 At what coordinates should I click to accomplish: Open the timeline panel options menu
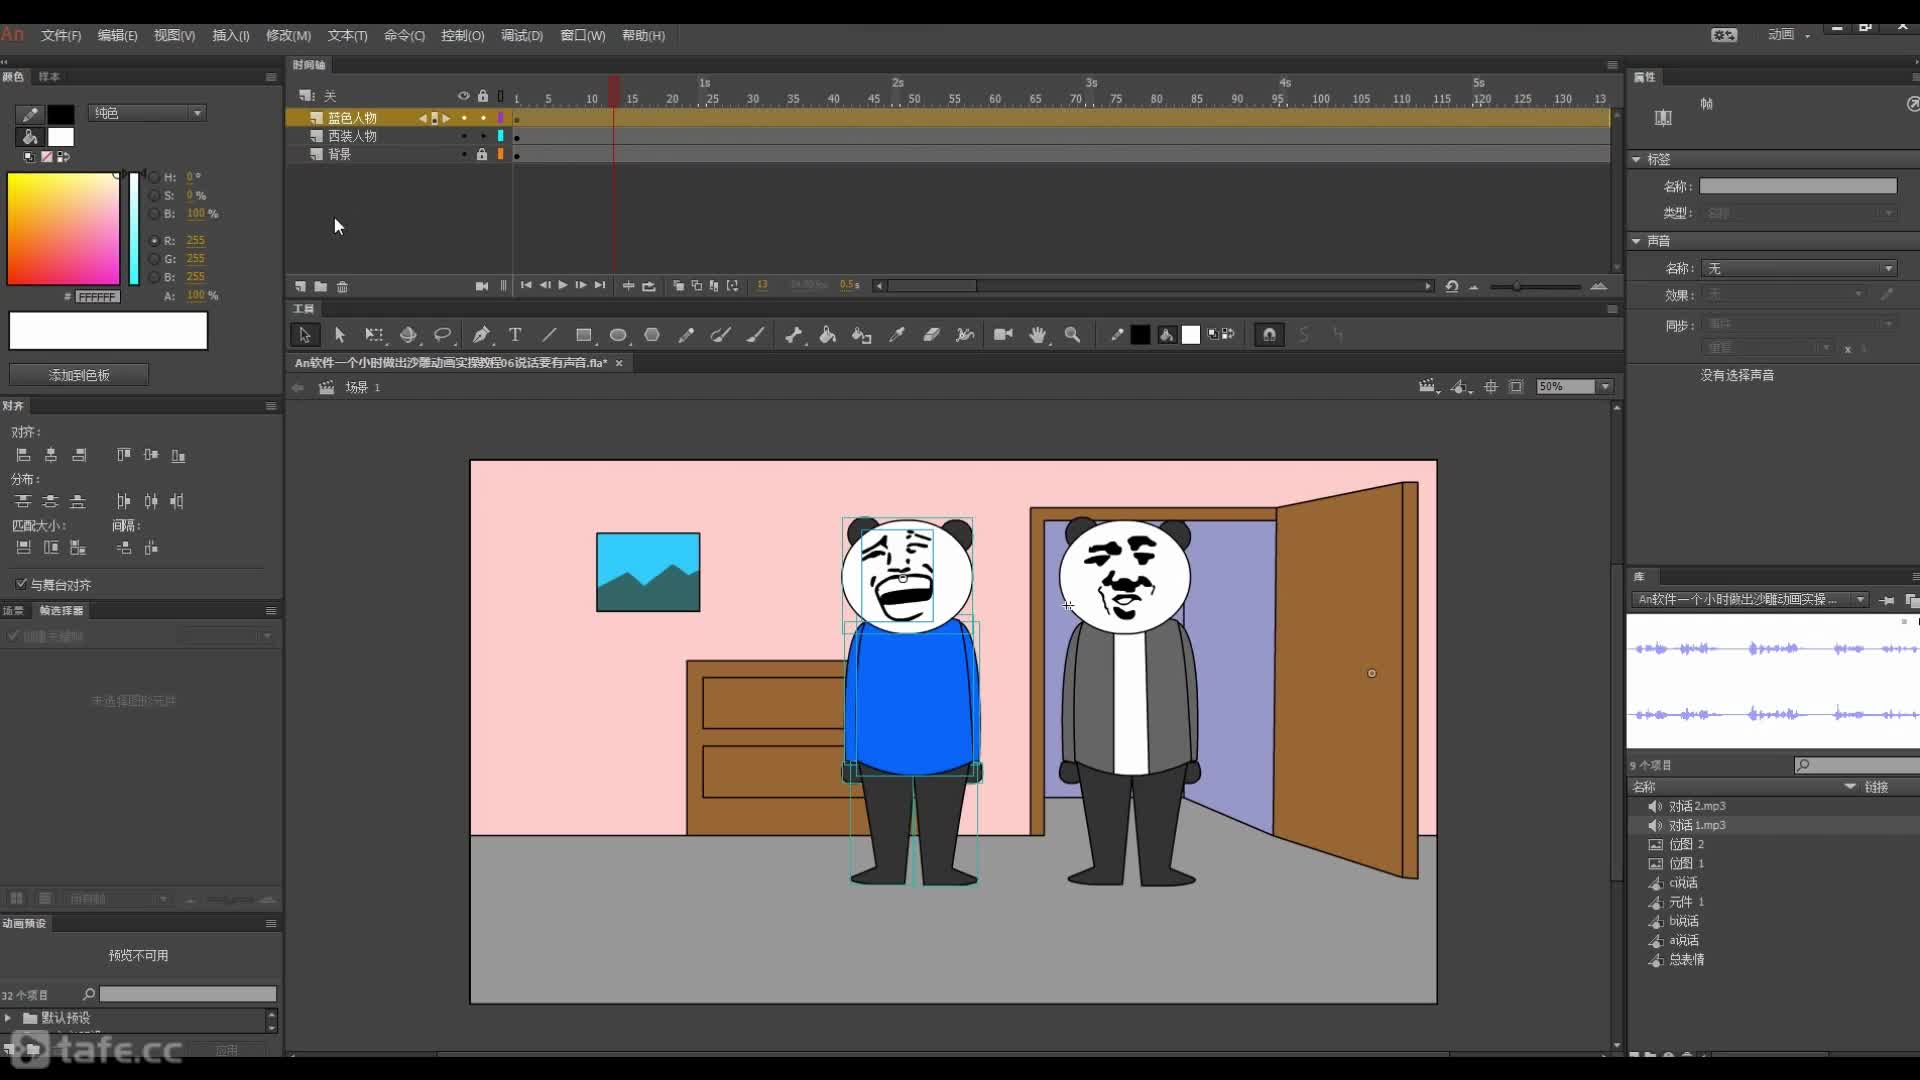pyautogui.click(x=1612, y=65)
